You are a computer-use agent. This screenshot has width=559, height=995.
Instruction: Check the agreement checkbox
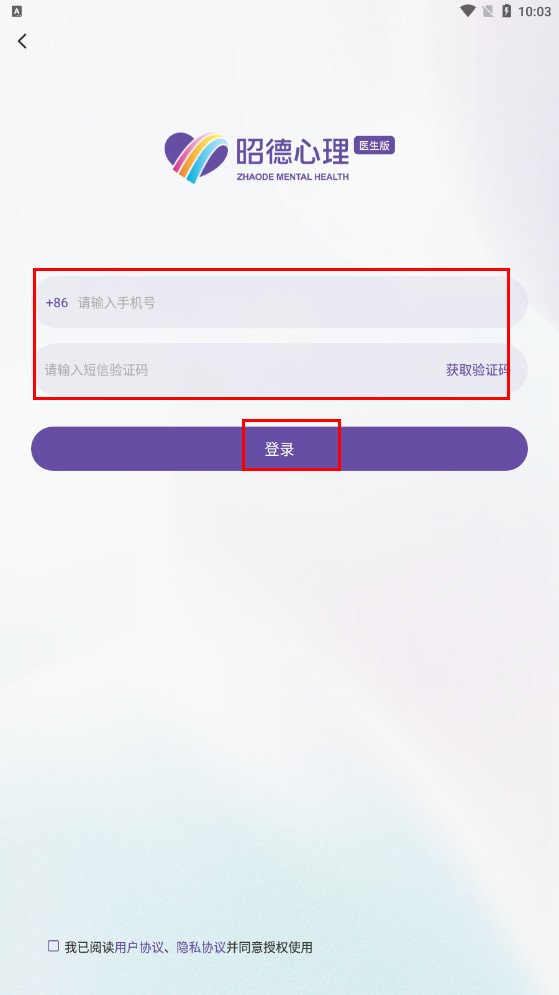[x=54, y=946]
